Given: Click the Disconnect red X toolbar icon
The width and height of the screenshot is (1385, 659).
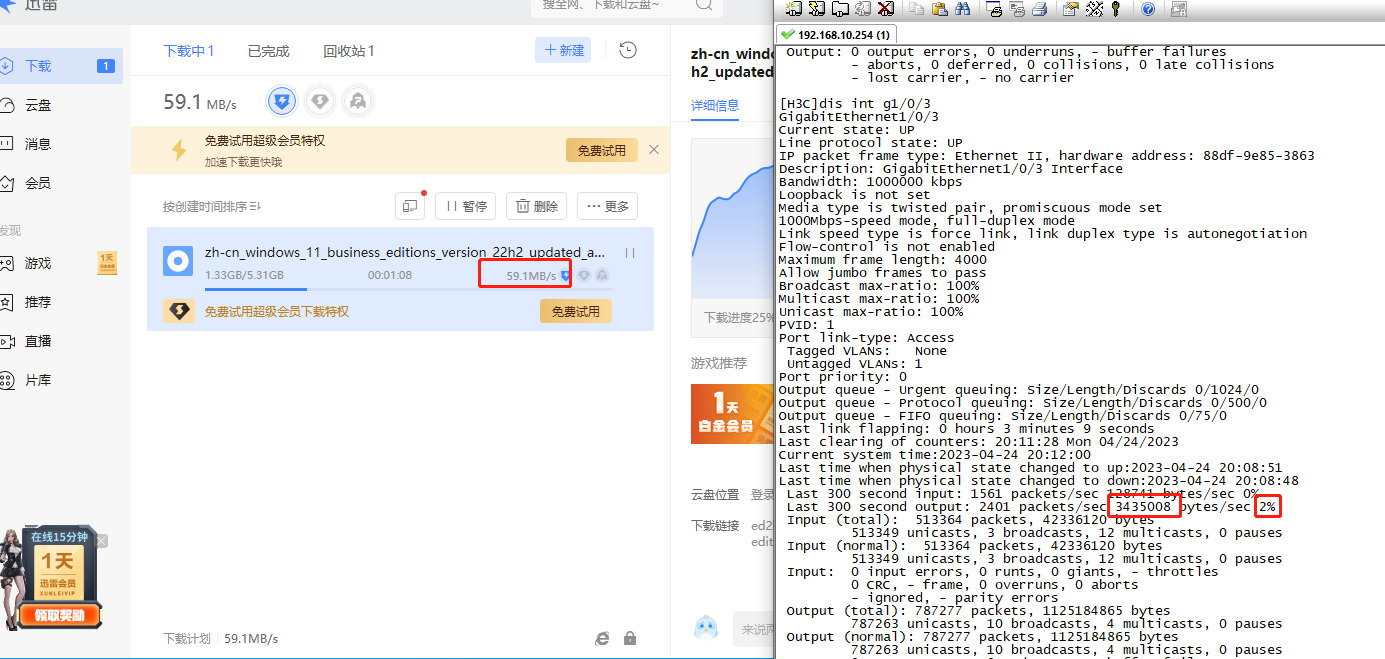Looking at the screenshot, I should (x=885, y=9).
